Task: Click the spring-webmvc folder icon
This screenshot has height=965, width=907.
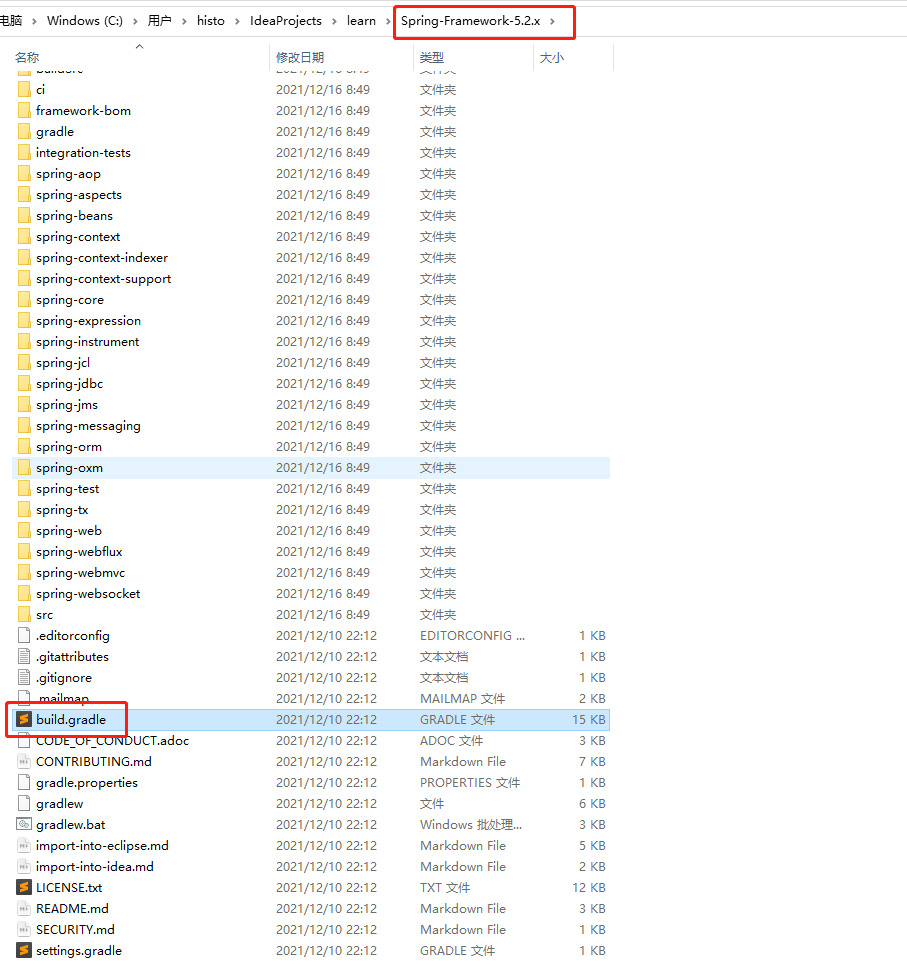Action: 24,572
